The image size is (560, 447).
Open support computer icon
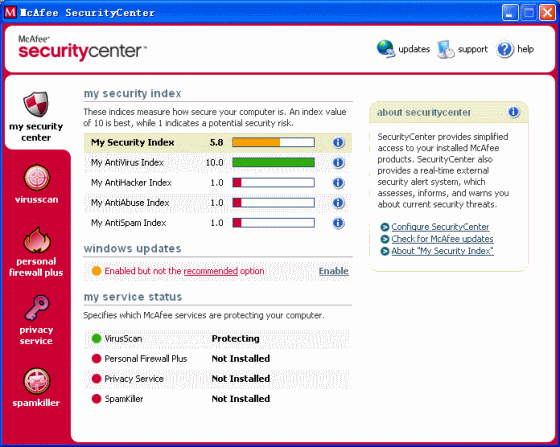445,49
